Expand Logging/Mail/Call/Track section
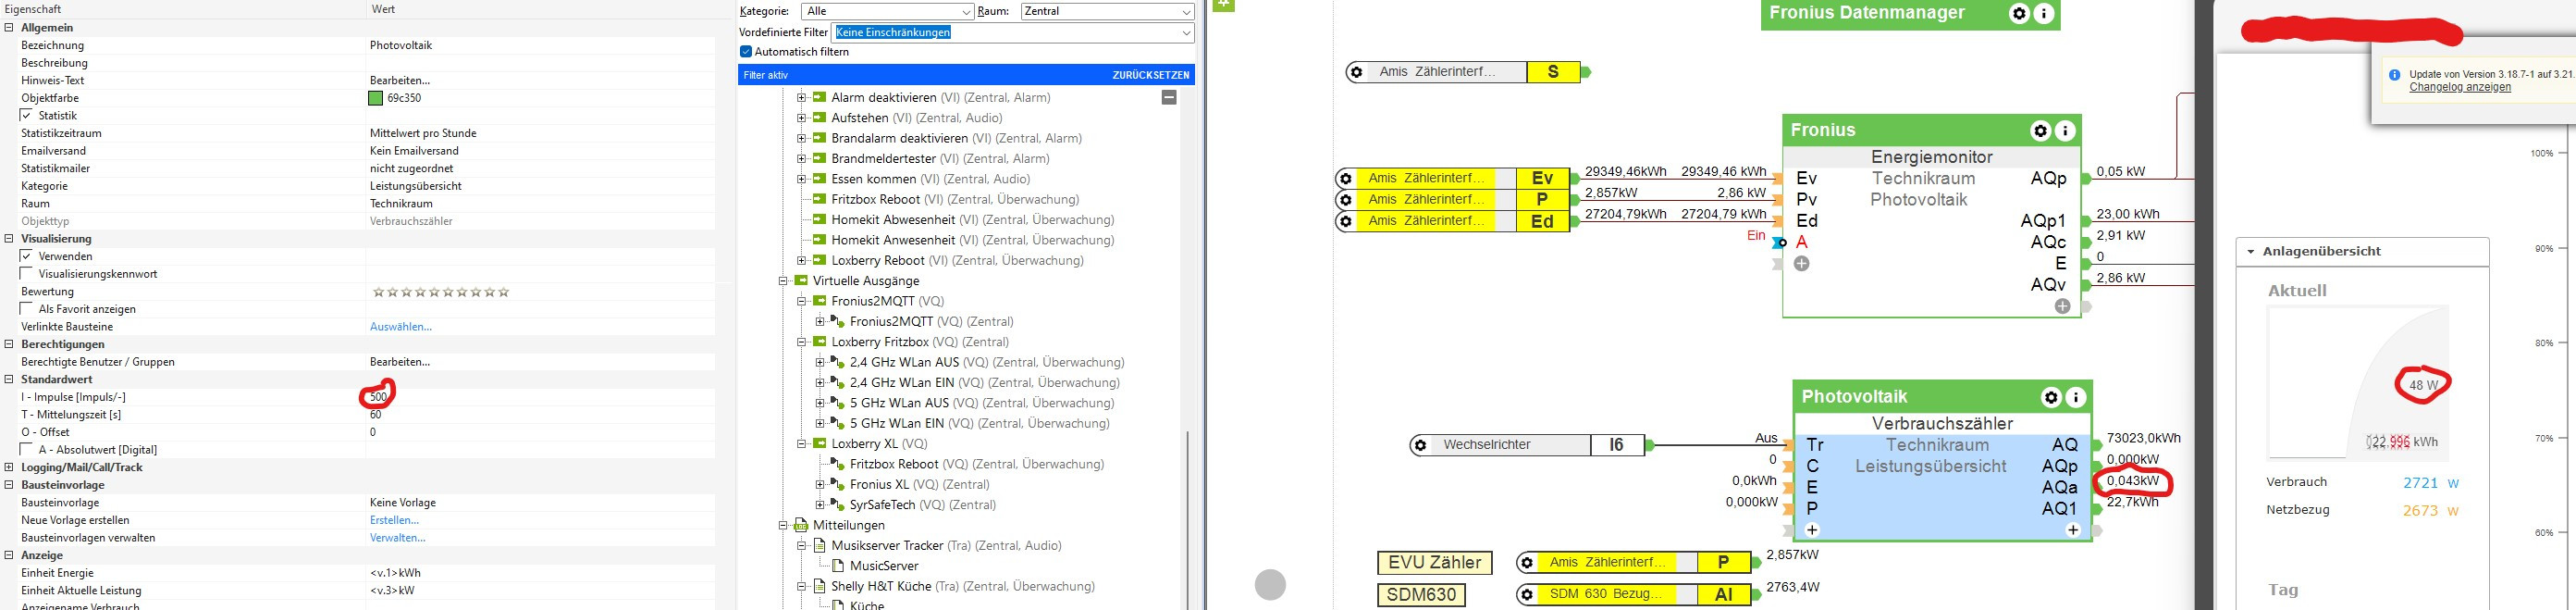Viewport: 2576px width, 610px height. (9, 468)
